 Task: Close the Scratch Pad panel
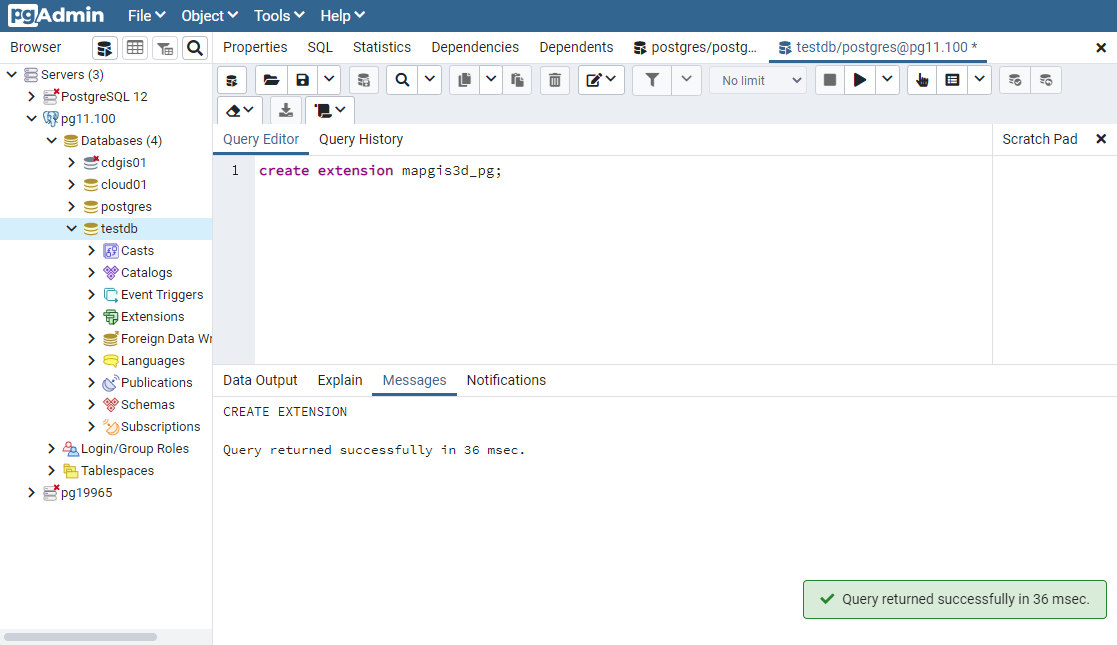click(x=1101, y=139)
